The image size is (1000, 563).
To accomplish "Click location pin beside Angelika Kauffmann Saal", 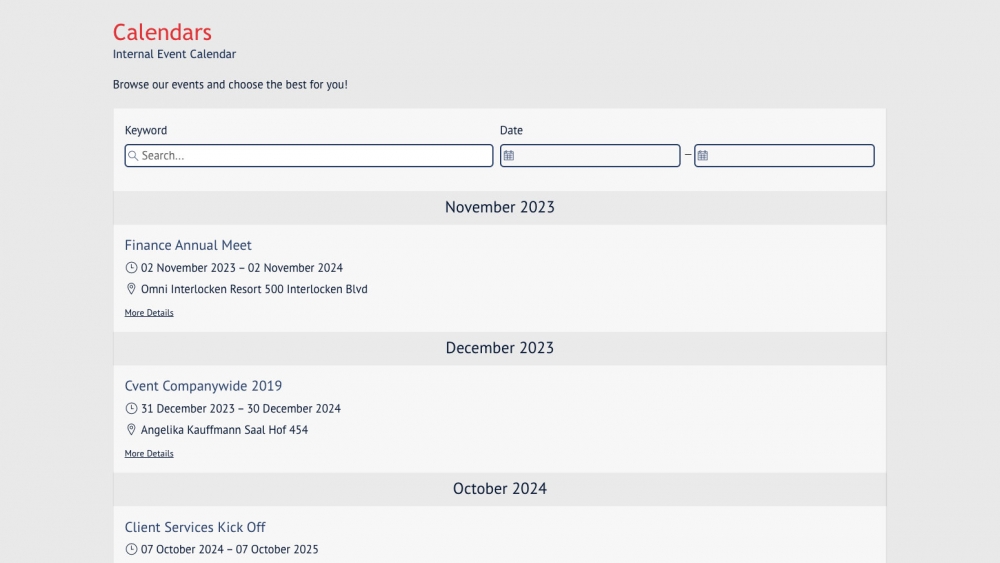I will pos(131,430).
